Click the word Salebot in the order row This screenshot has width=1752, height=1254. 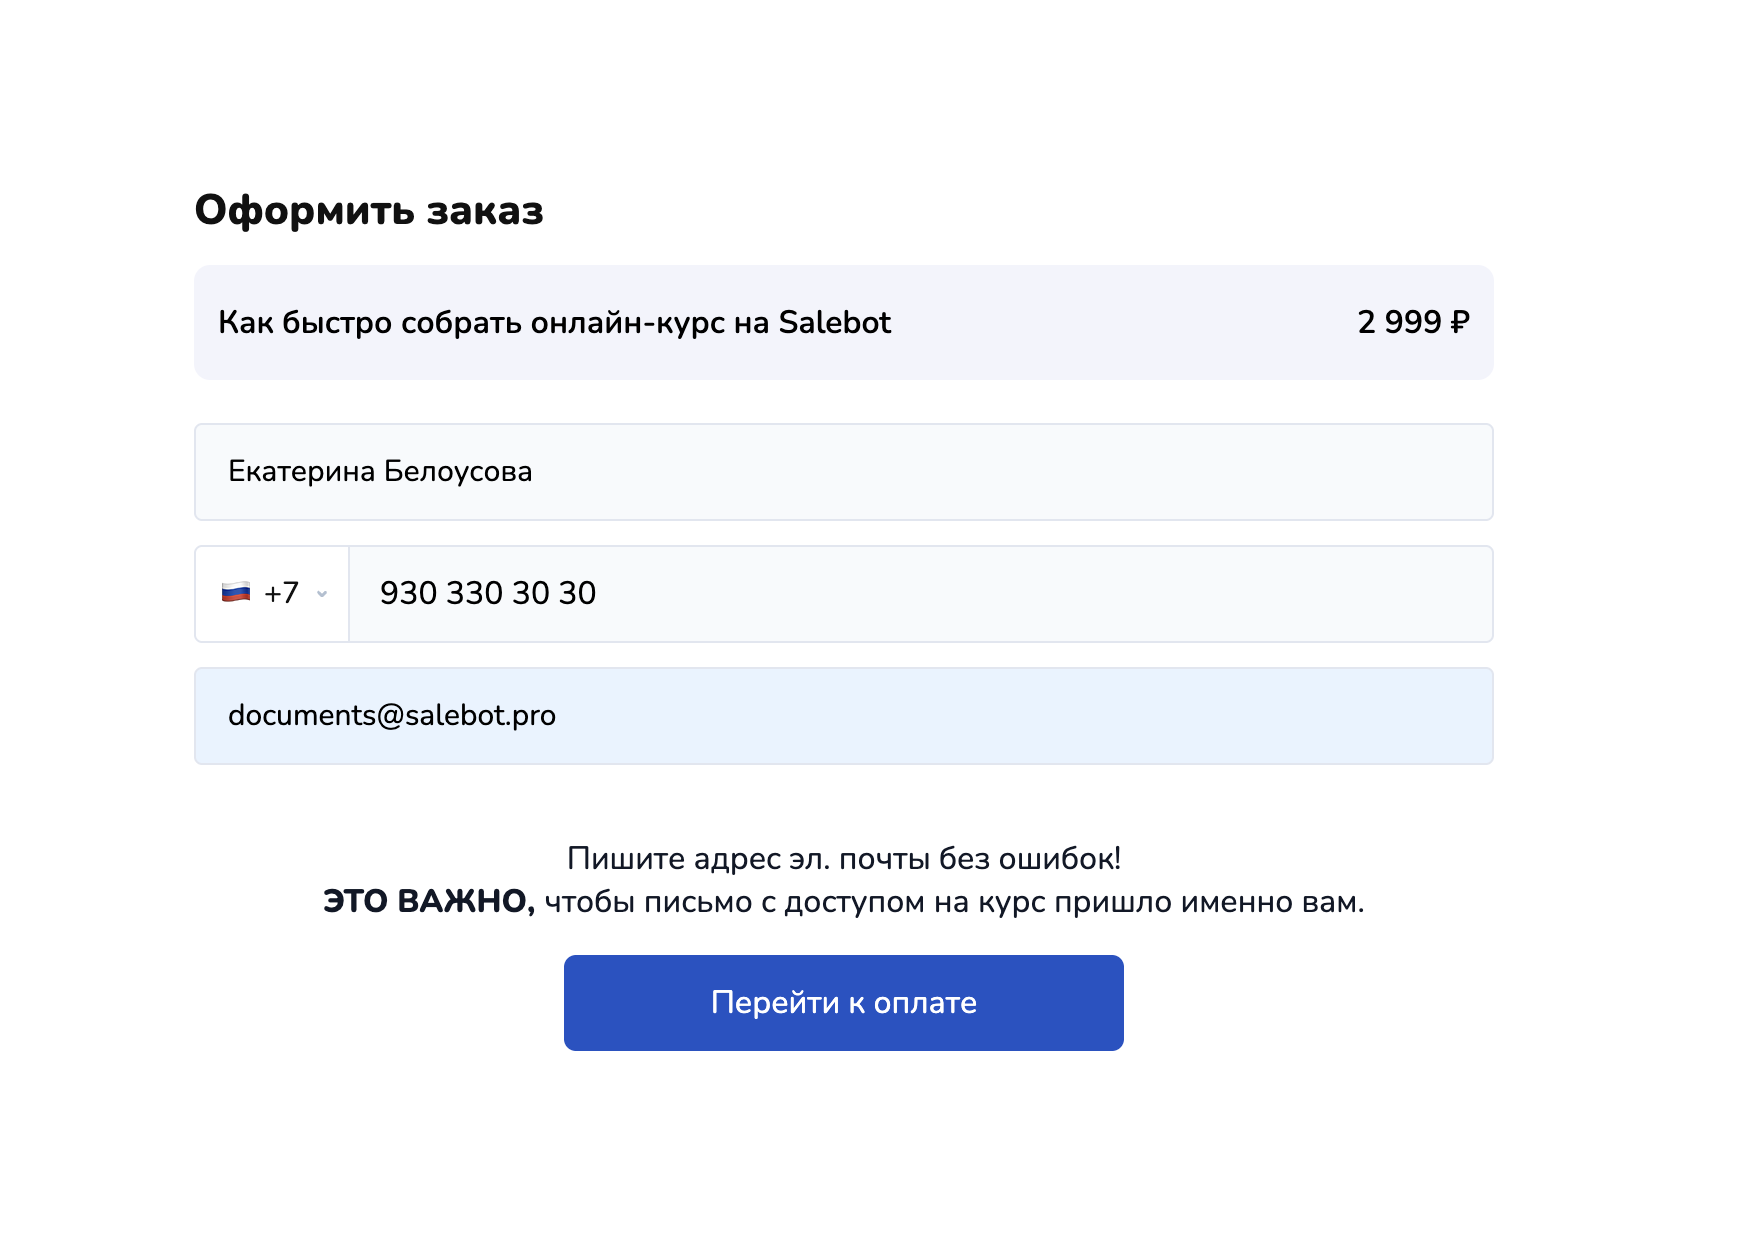pos(834,323)
